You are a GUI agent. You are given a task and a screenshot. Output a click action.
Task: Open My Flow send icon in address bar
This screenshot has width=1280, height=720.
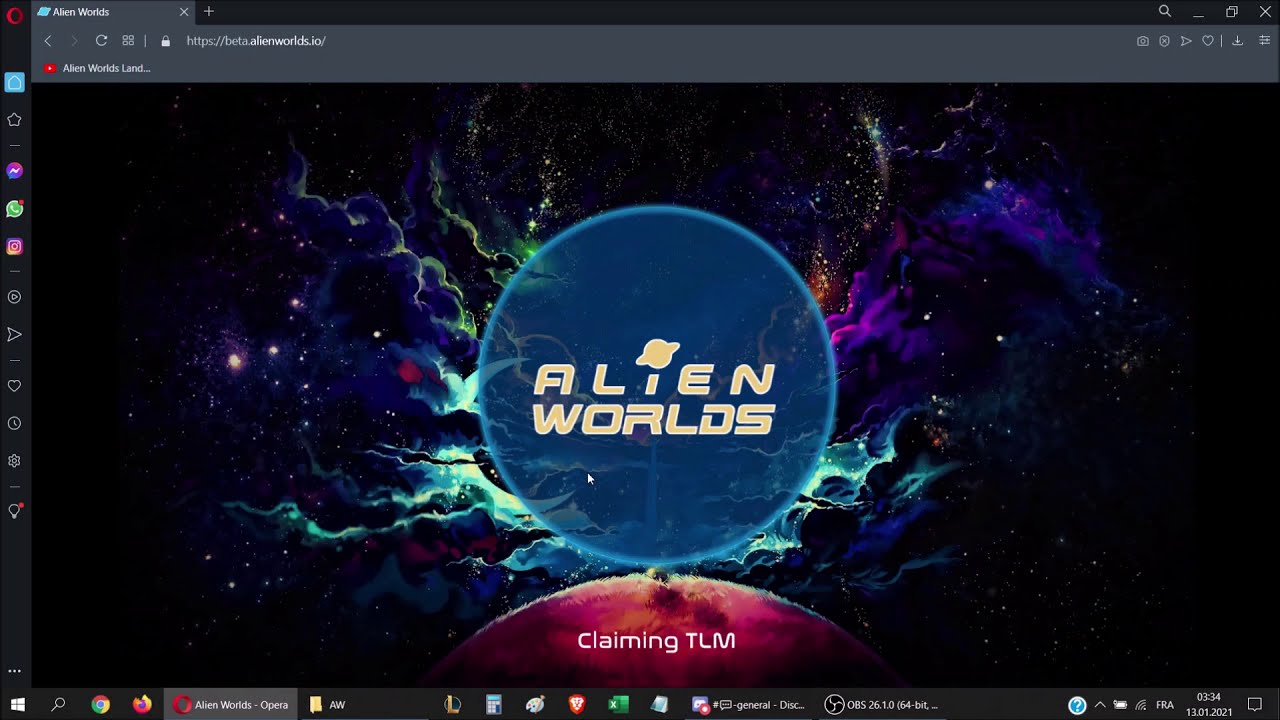(x=1186, y=41)
